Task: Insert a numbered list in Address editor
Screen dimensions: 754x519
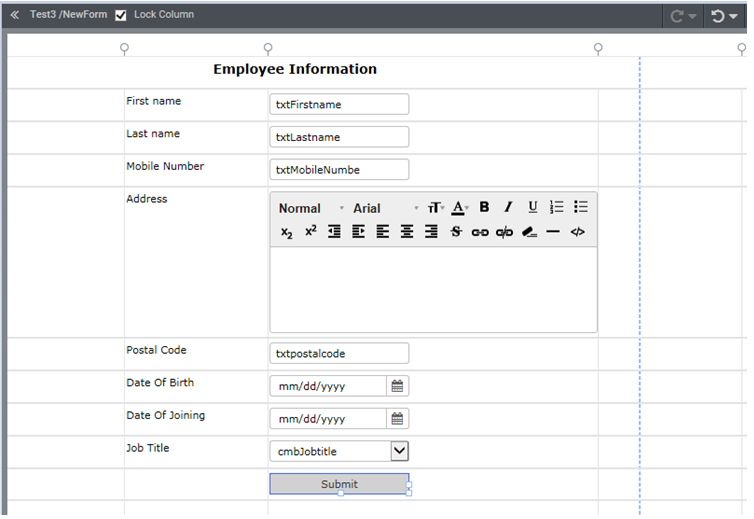Action: click(x=557, y=207)
